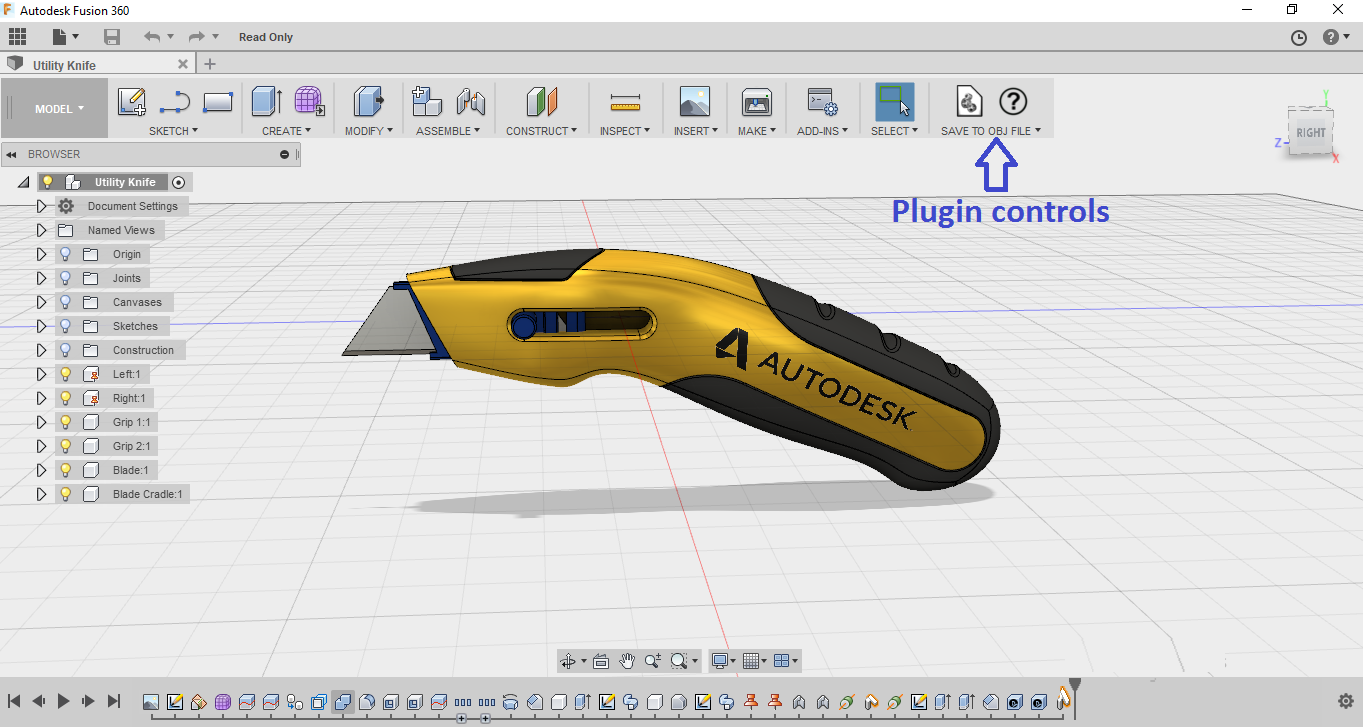Open the INSPECT menu
Image resolution: width=1363 pixels, height=727 pixels.
pyautogui.click(x=625, y=131)
